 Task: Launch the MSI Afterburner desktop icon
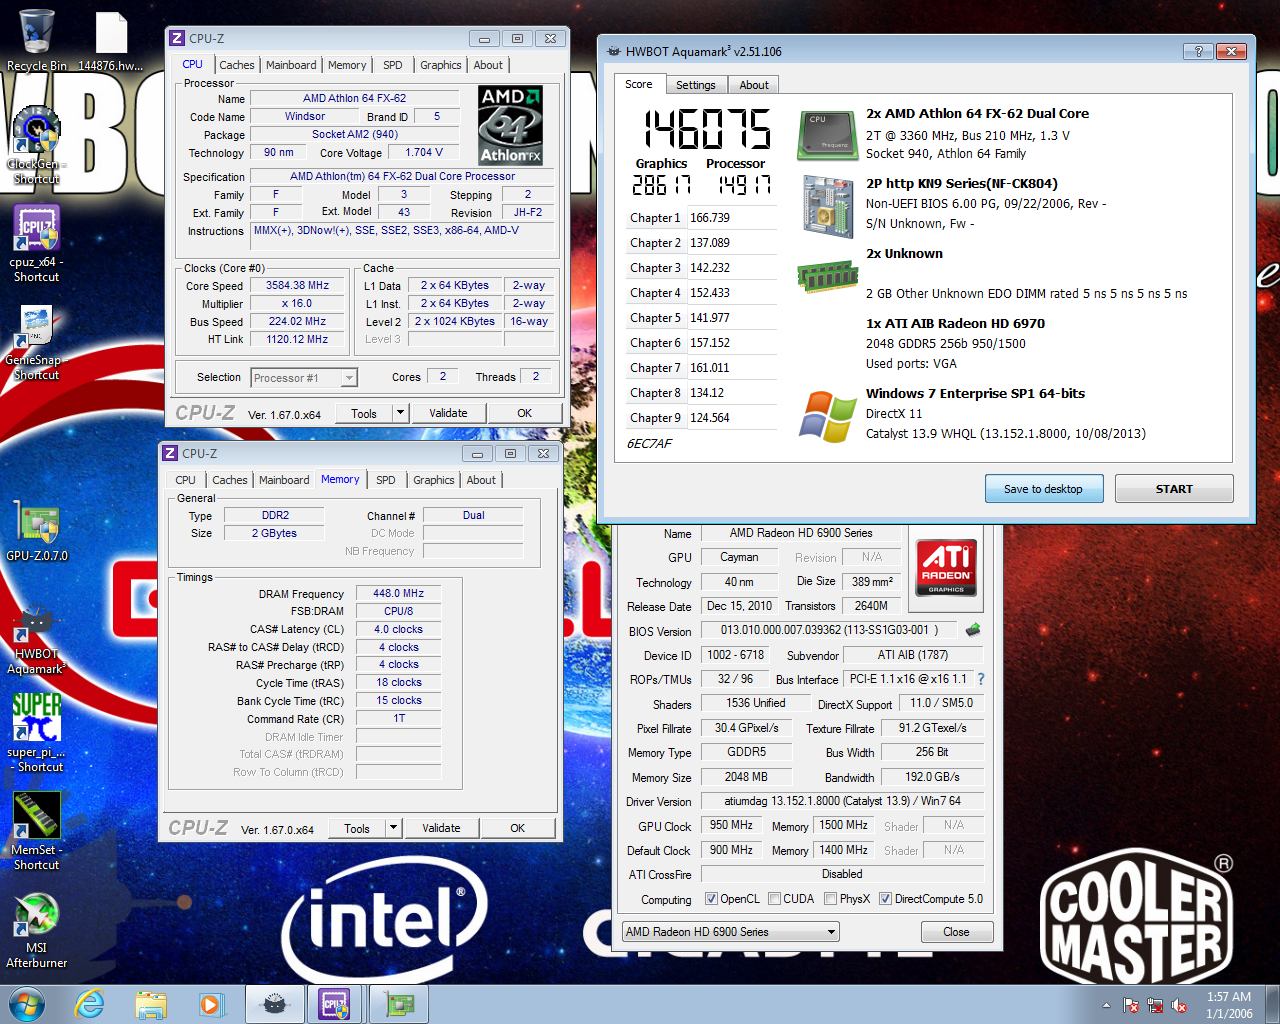pos(37,930)
